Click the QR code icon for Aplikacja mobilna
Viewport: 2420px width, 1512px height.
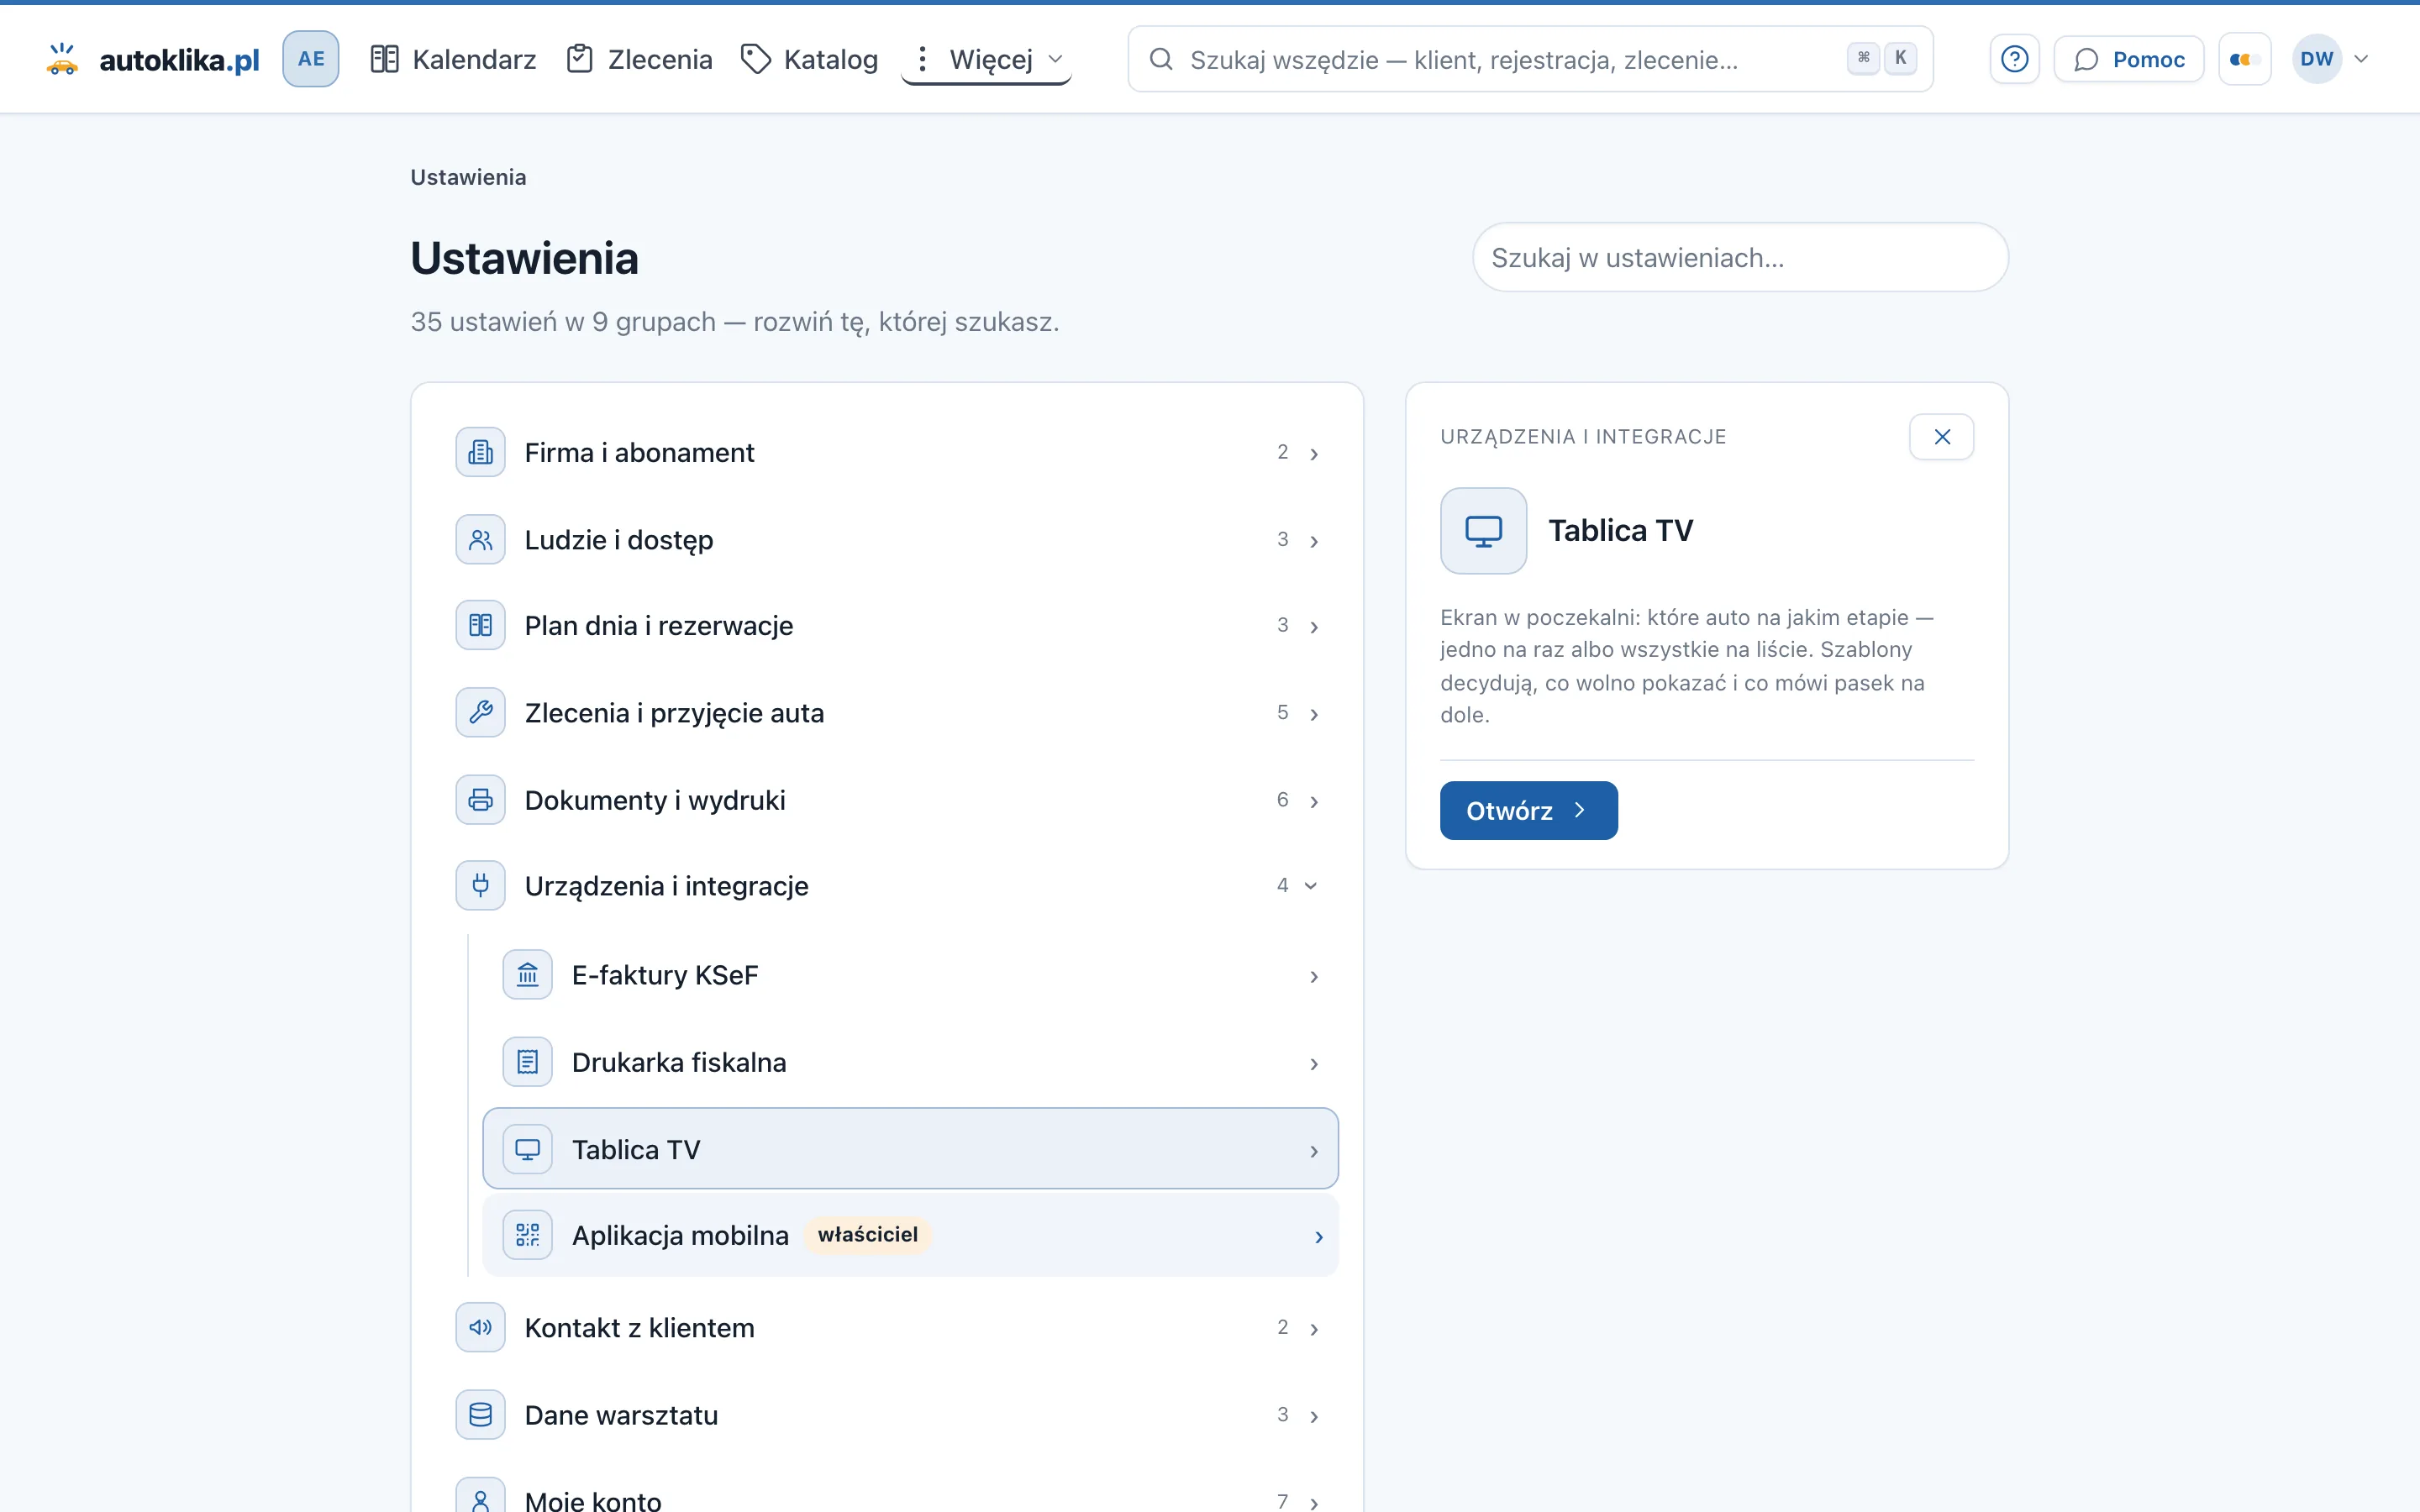(527, 1235)
